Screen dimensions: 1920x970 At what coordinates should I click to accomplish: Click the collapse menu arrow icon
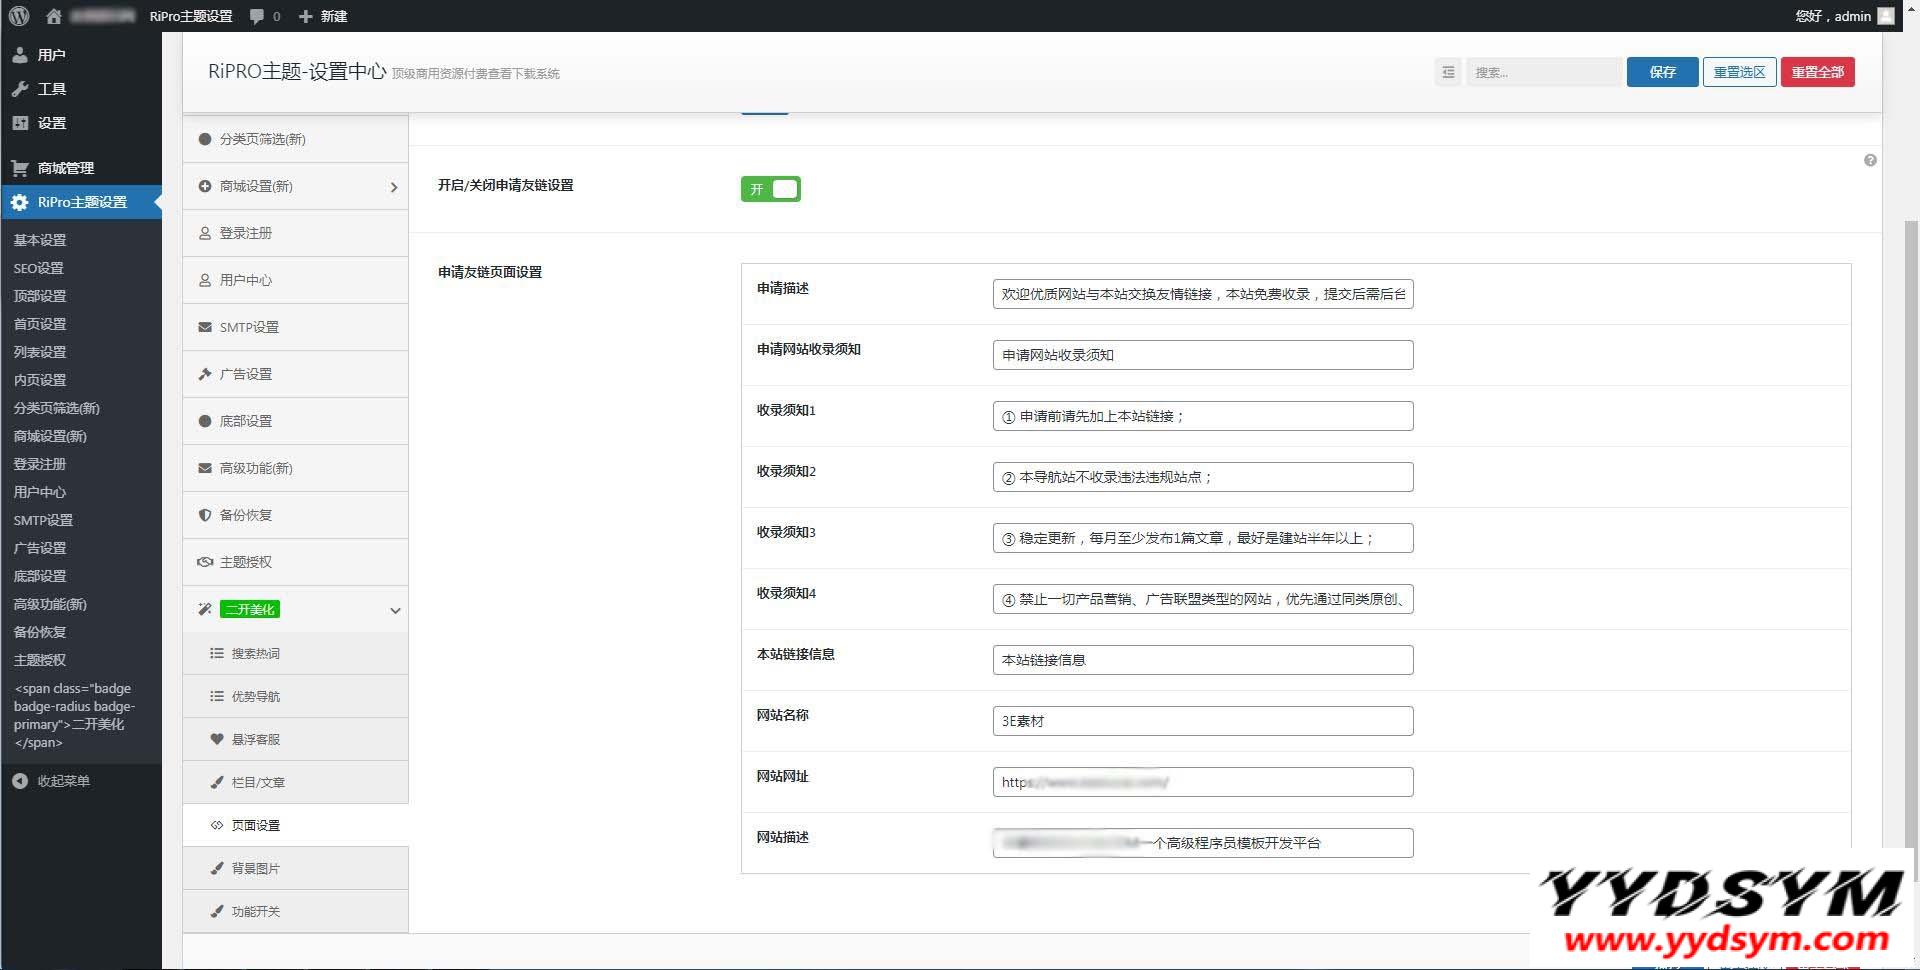(20, 781)
